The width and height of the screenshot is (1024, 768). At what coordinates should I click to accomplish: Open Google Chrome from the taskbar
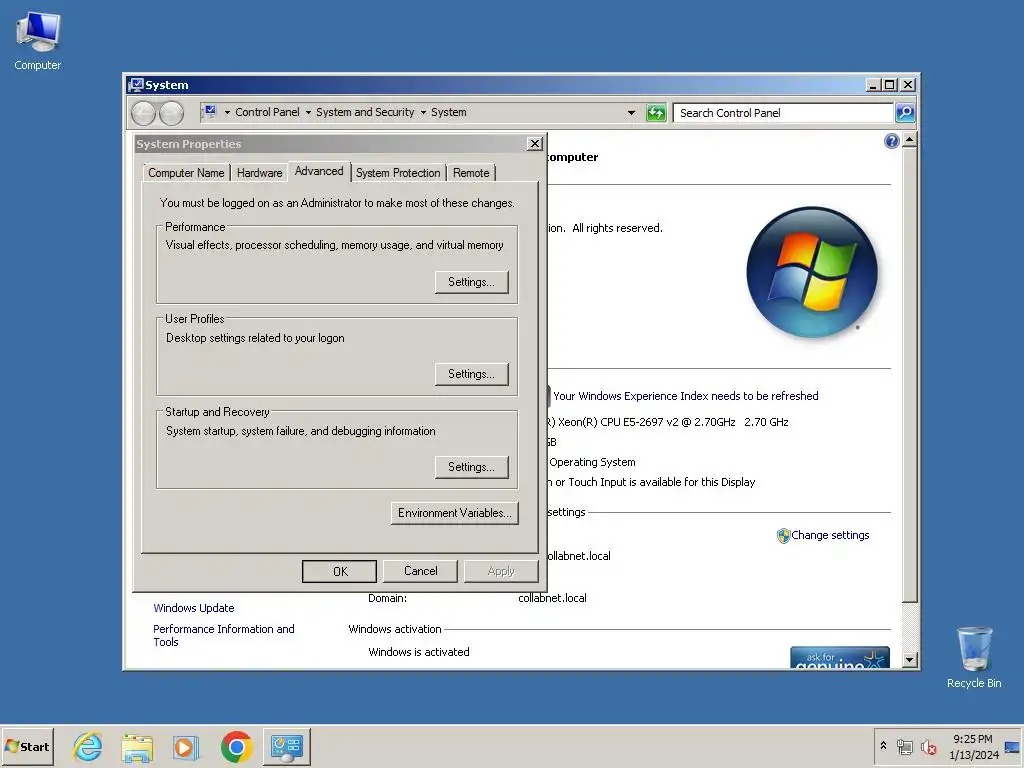pos(236,746)
